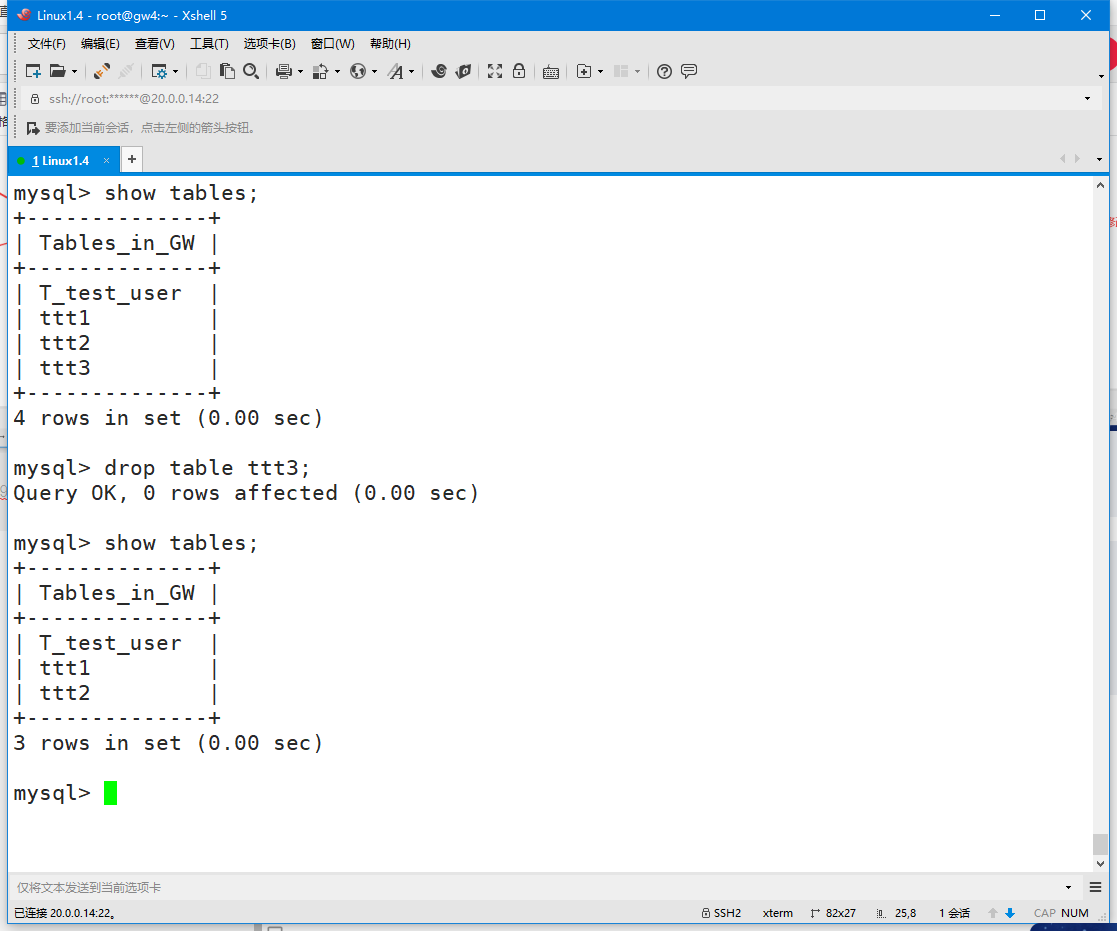Click the add current session arrow icon
This screenshot has height=931, width=1117.
click(x=33, y=128)
